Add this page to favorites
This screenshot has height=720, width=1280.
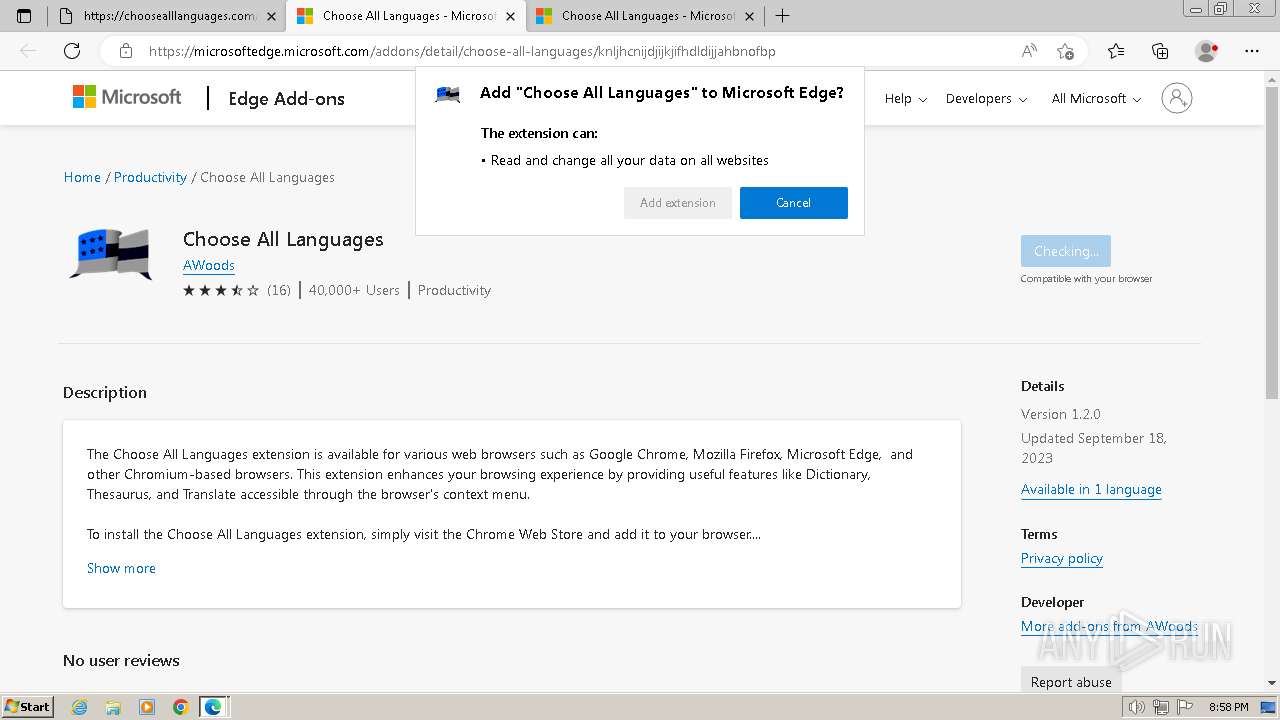click(1065, 51)
